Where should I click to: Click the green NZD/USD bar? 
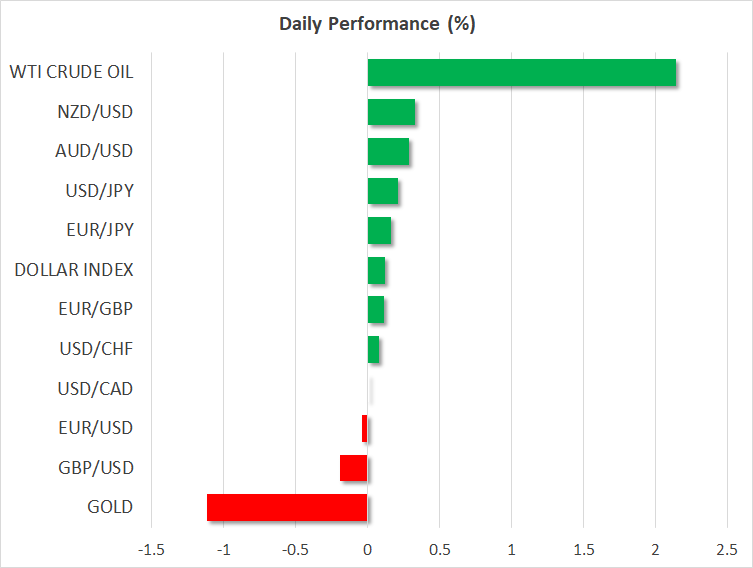pyautogui.click(x=391, y=112)
